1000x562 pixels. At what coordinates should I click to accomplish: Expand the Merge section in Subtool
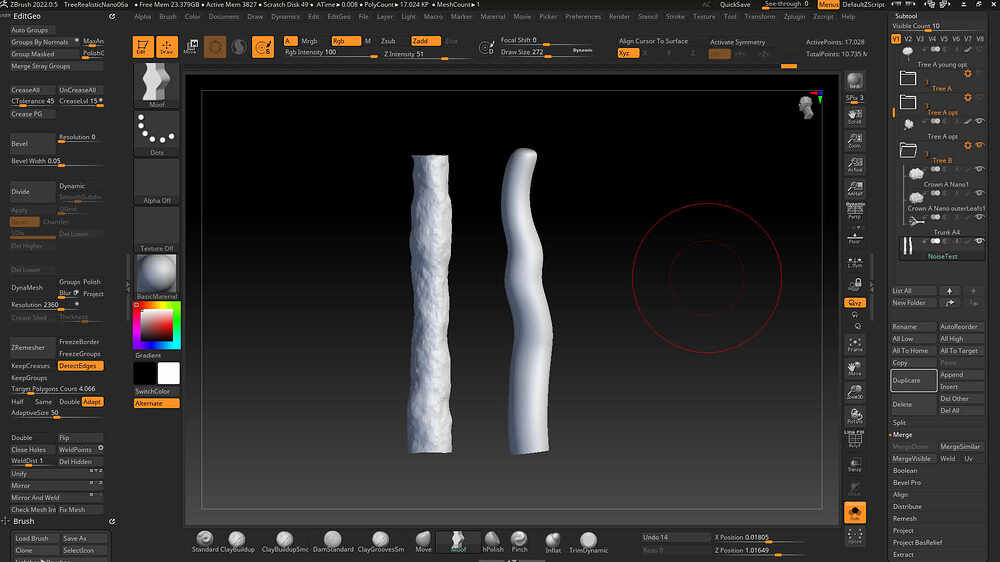pos(902,434)
